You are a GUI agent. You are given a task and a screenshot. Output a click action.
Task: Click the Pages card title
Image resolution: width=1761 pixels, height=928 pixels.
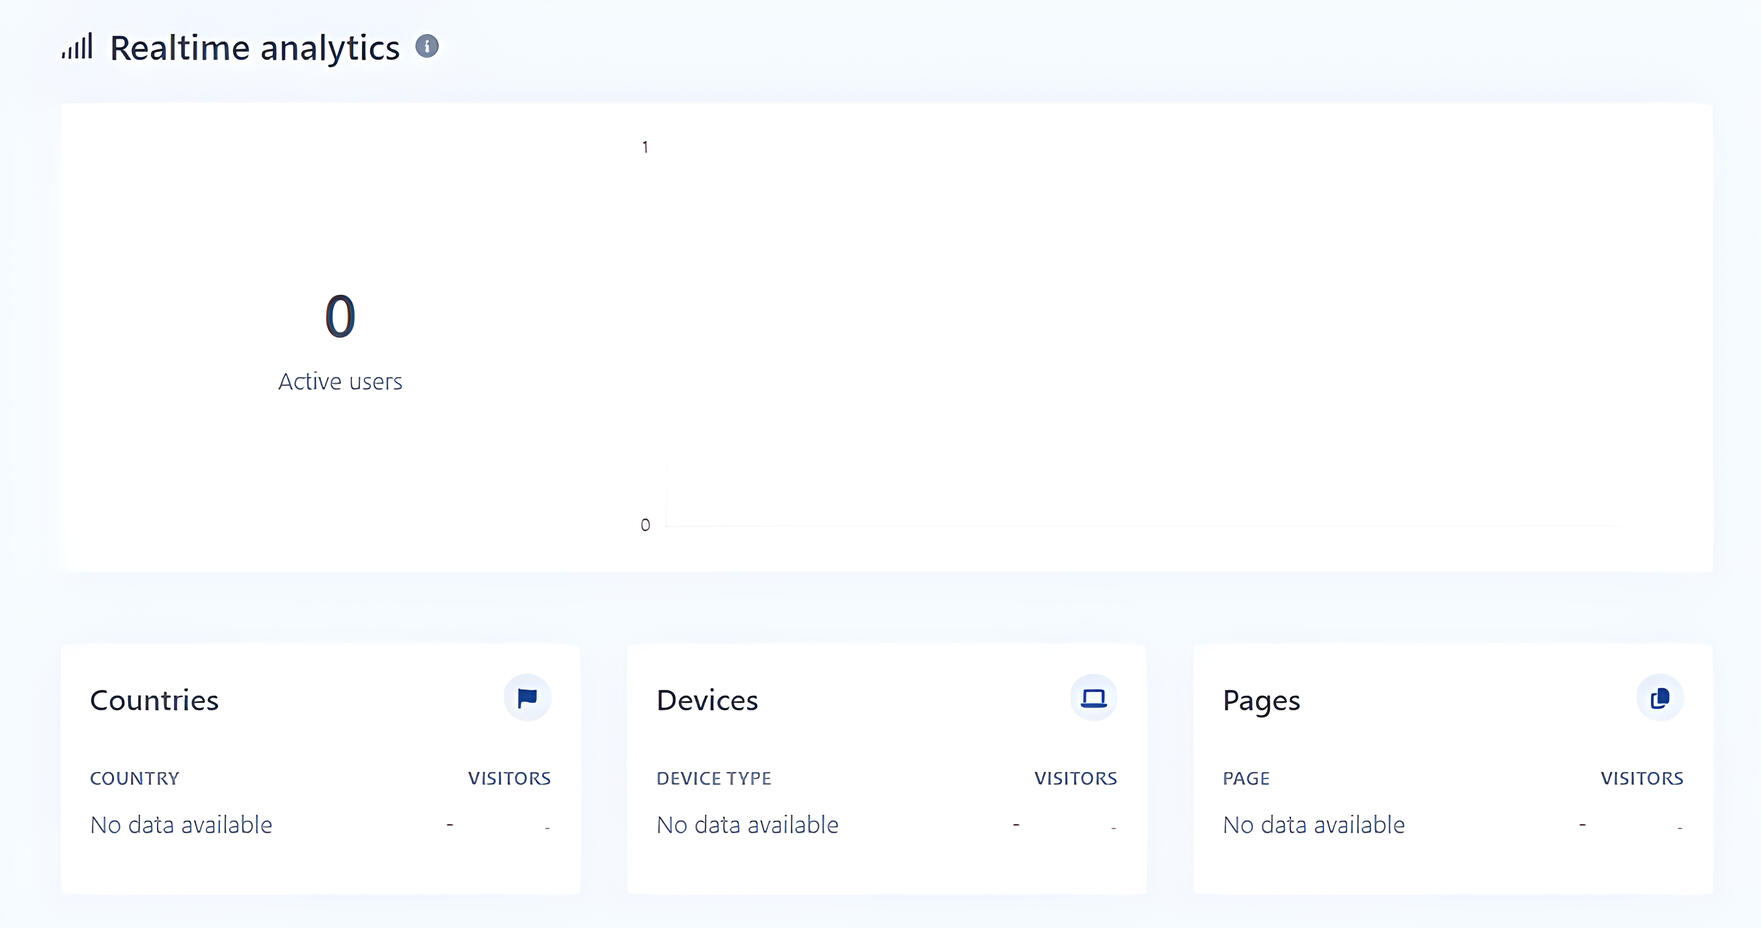[x=1261, y=700]
